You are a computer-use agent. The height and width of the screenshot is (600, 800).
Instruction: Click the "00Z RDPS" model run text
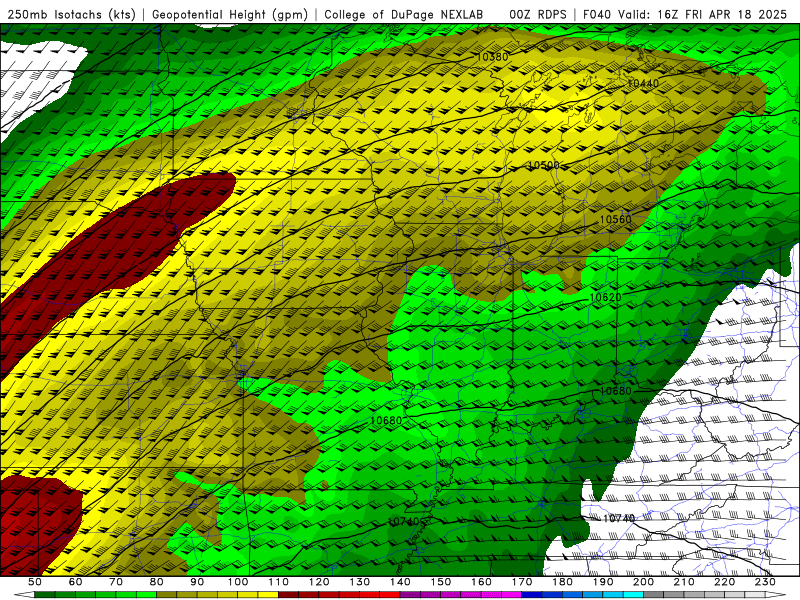(x=538, y=14)
